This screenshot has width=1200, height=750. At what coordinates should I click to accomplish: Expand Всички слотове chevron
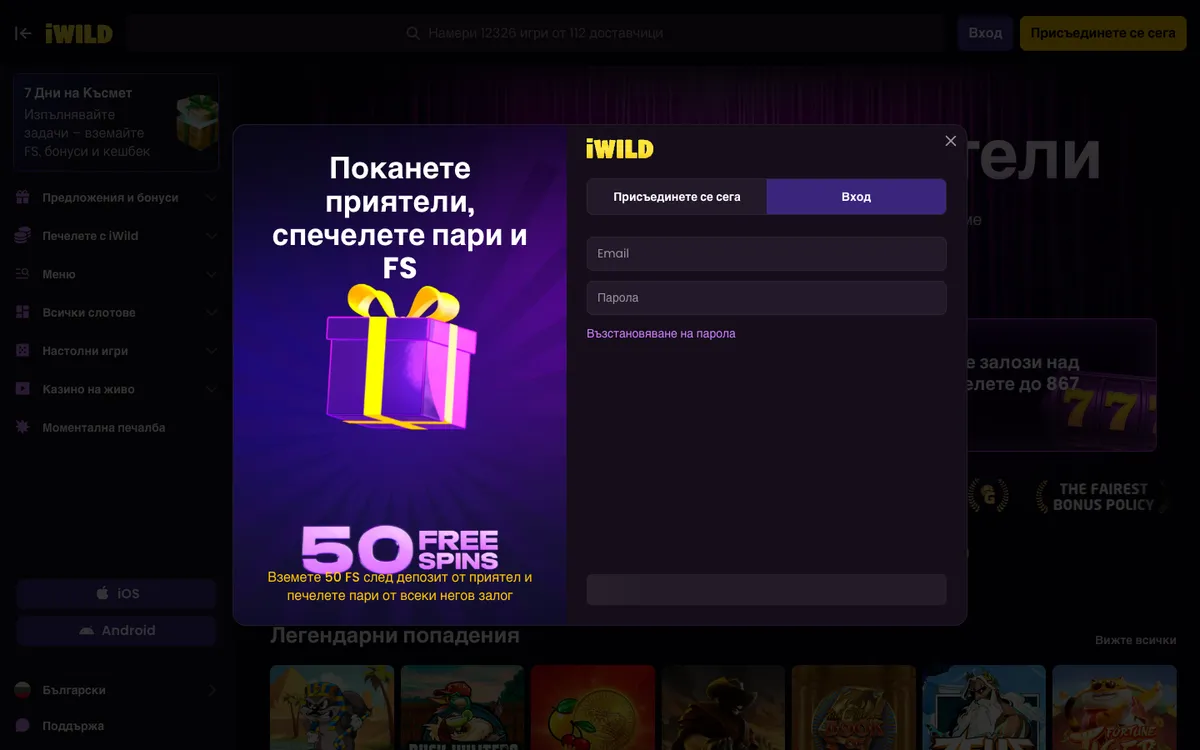click(211, 313)
